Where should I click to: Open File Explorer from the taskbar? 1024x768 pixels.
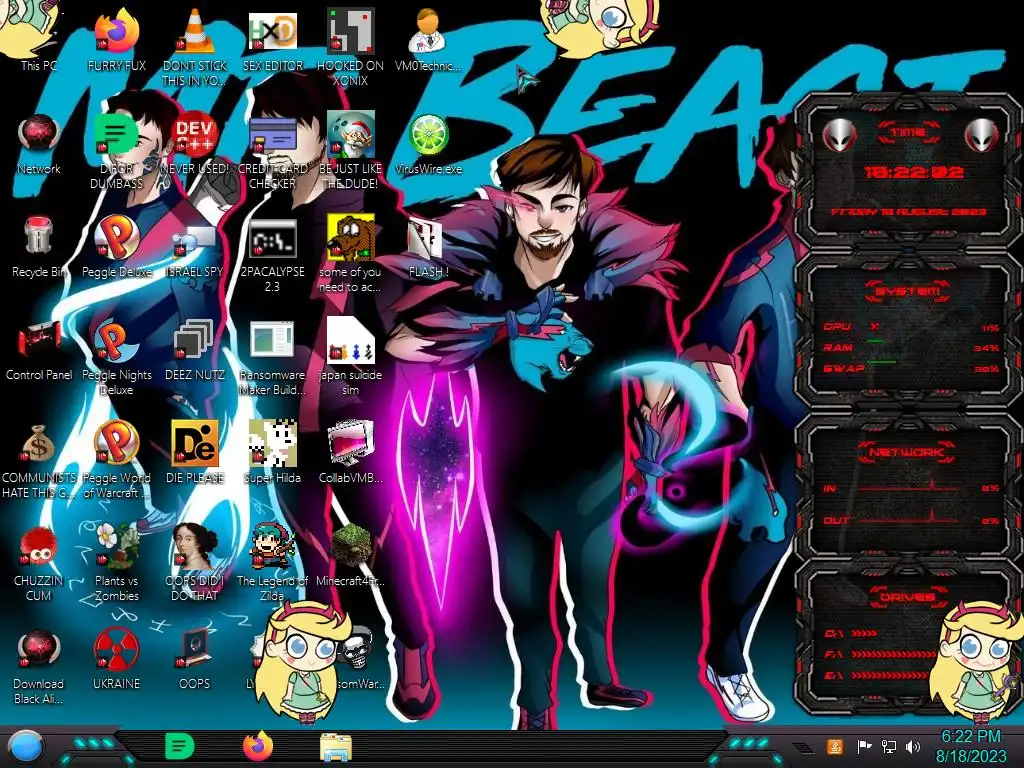[336, 748]
